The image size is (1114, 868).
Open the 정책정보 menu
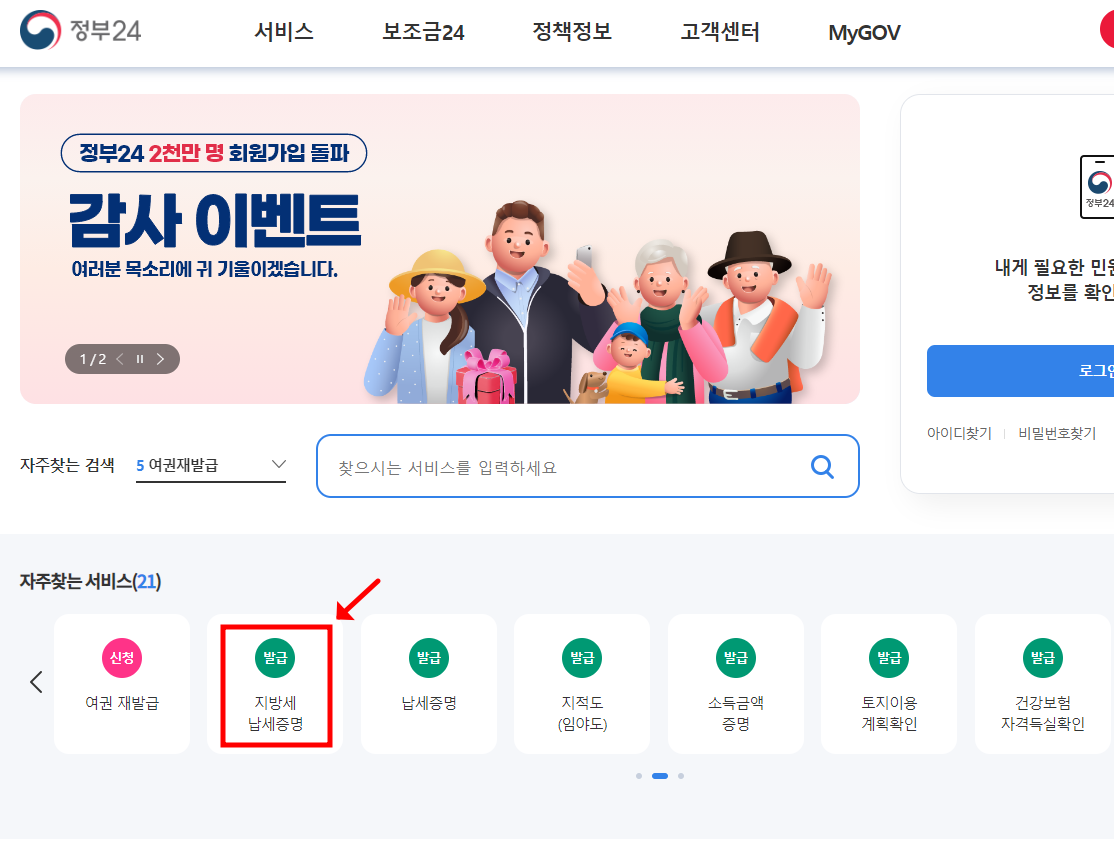coord(572,32)
